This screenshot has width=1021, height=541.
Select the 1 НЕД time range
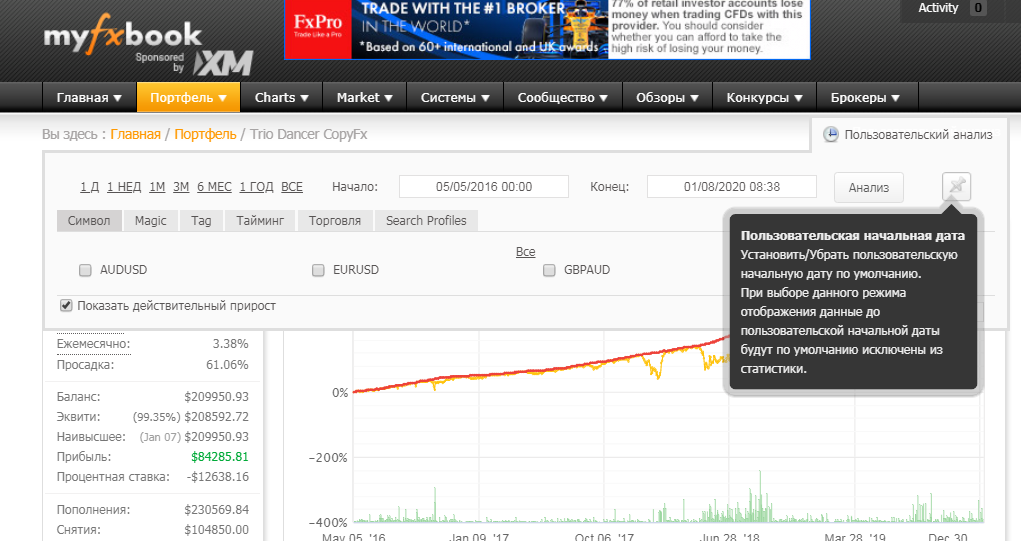pyautogui.click(x=124, y=187)
